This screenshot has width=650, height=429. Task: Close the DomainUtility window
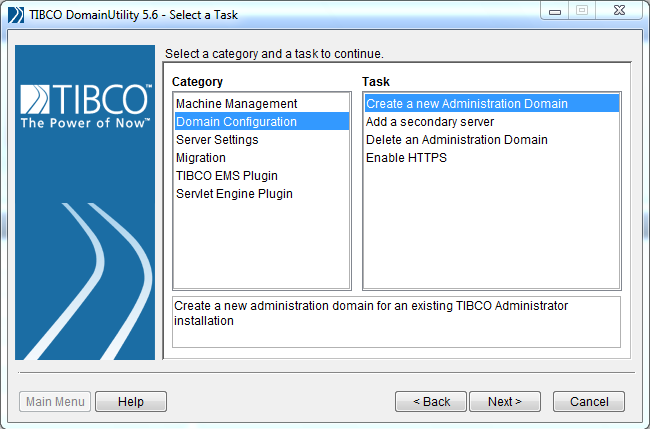pos(619,11)
